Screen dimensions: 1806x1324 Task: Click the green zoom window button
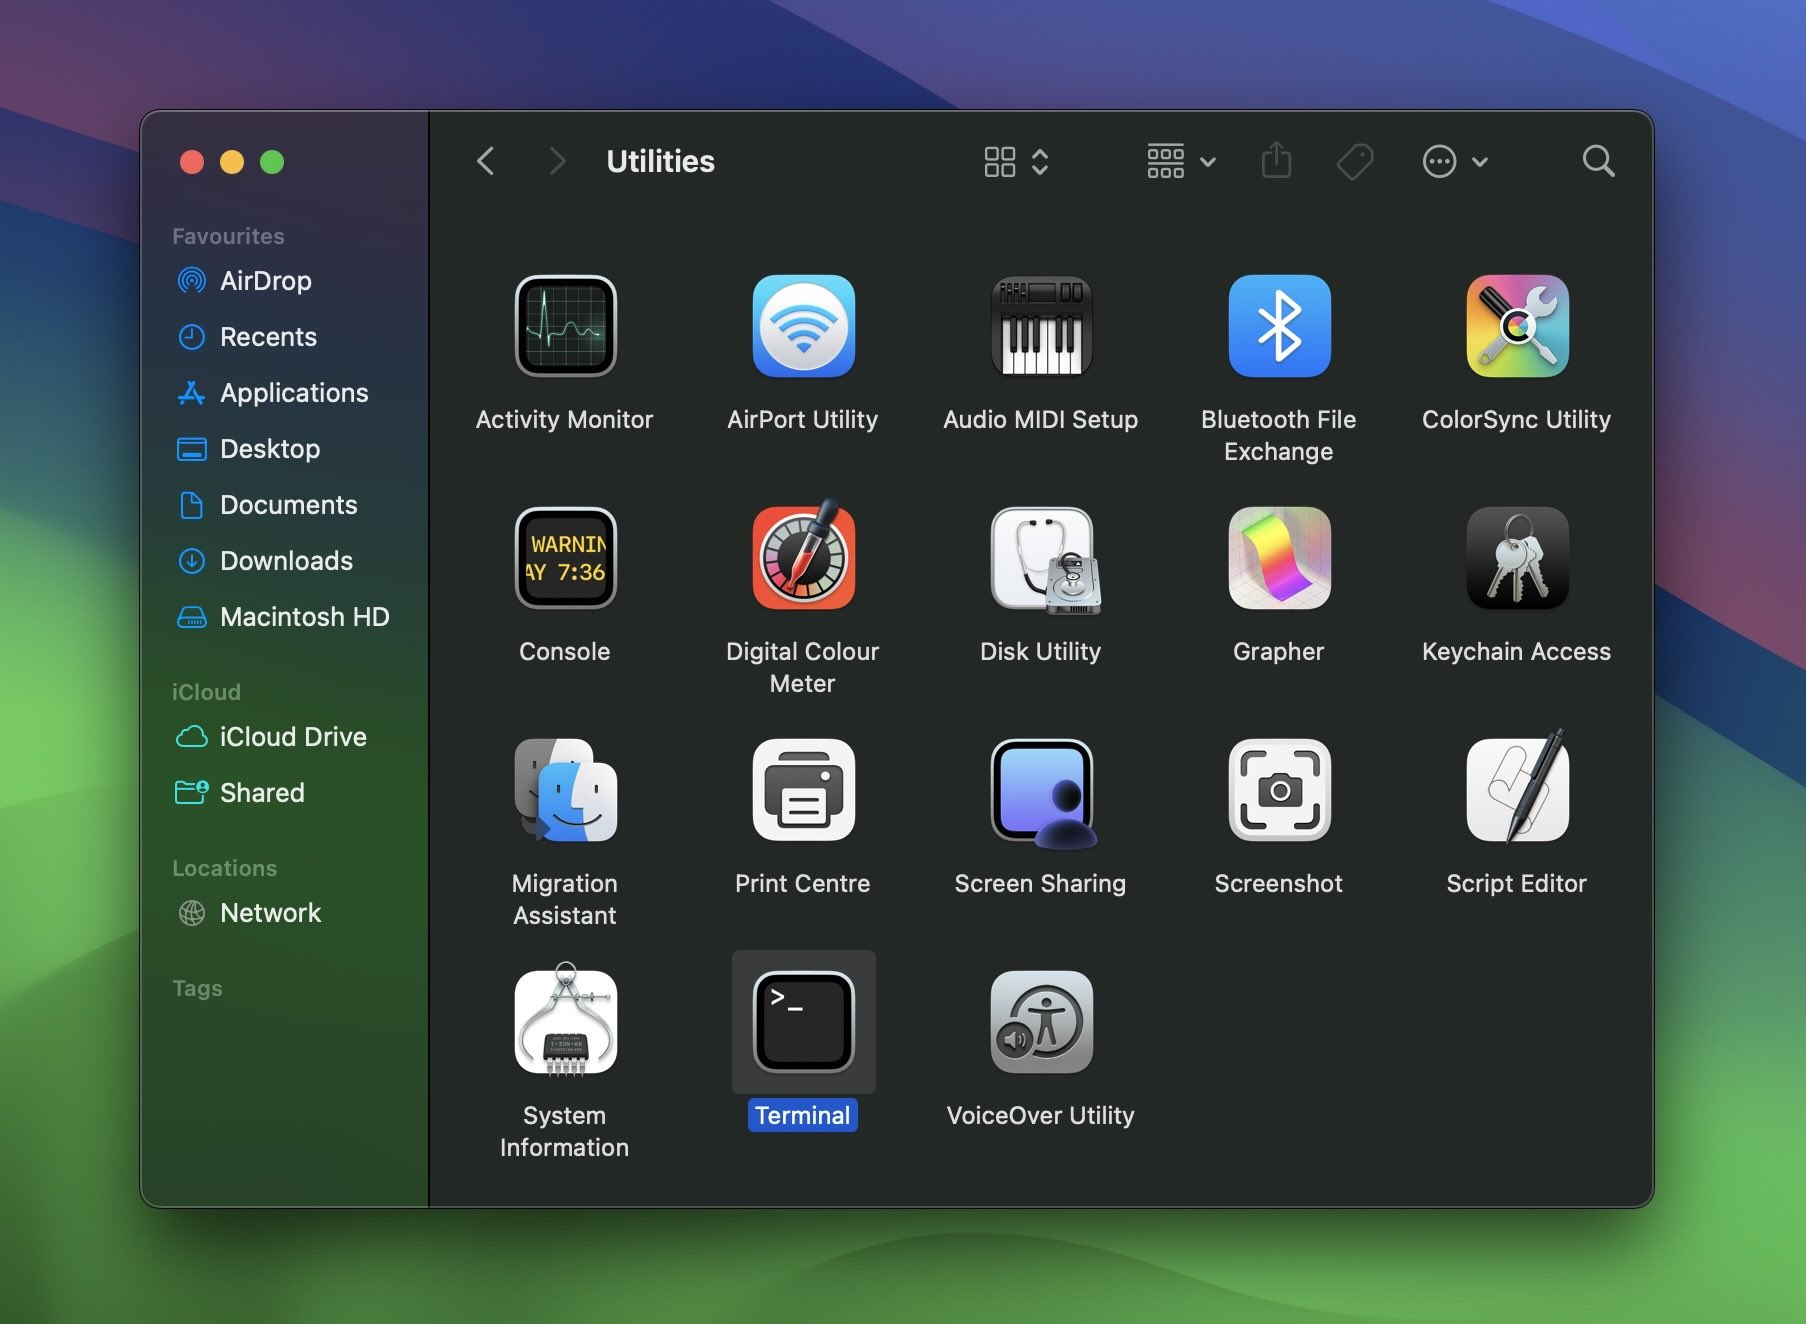click(x=272, y=162)
